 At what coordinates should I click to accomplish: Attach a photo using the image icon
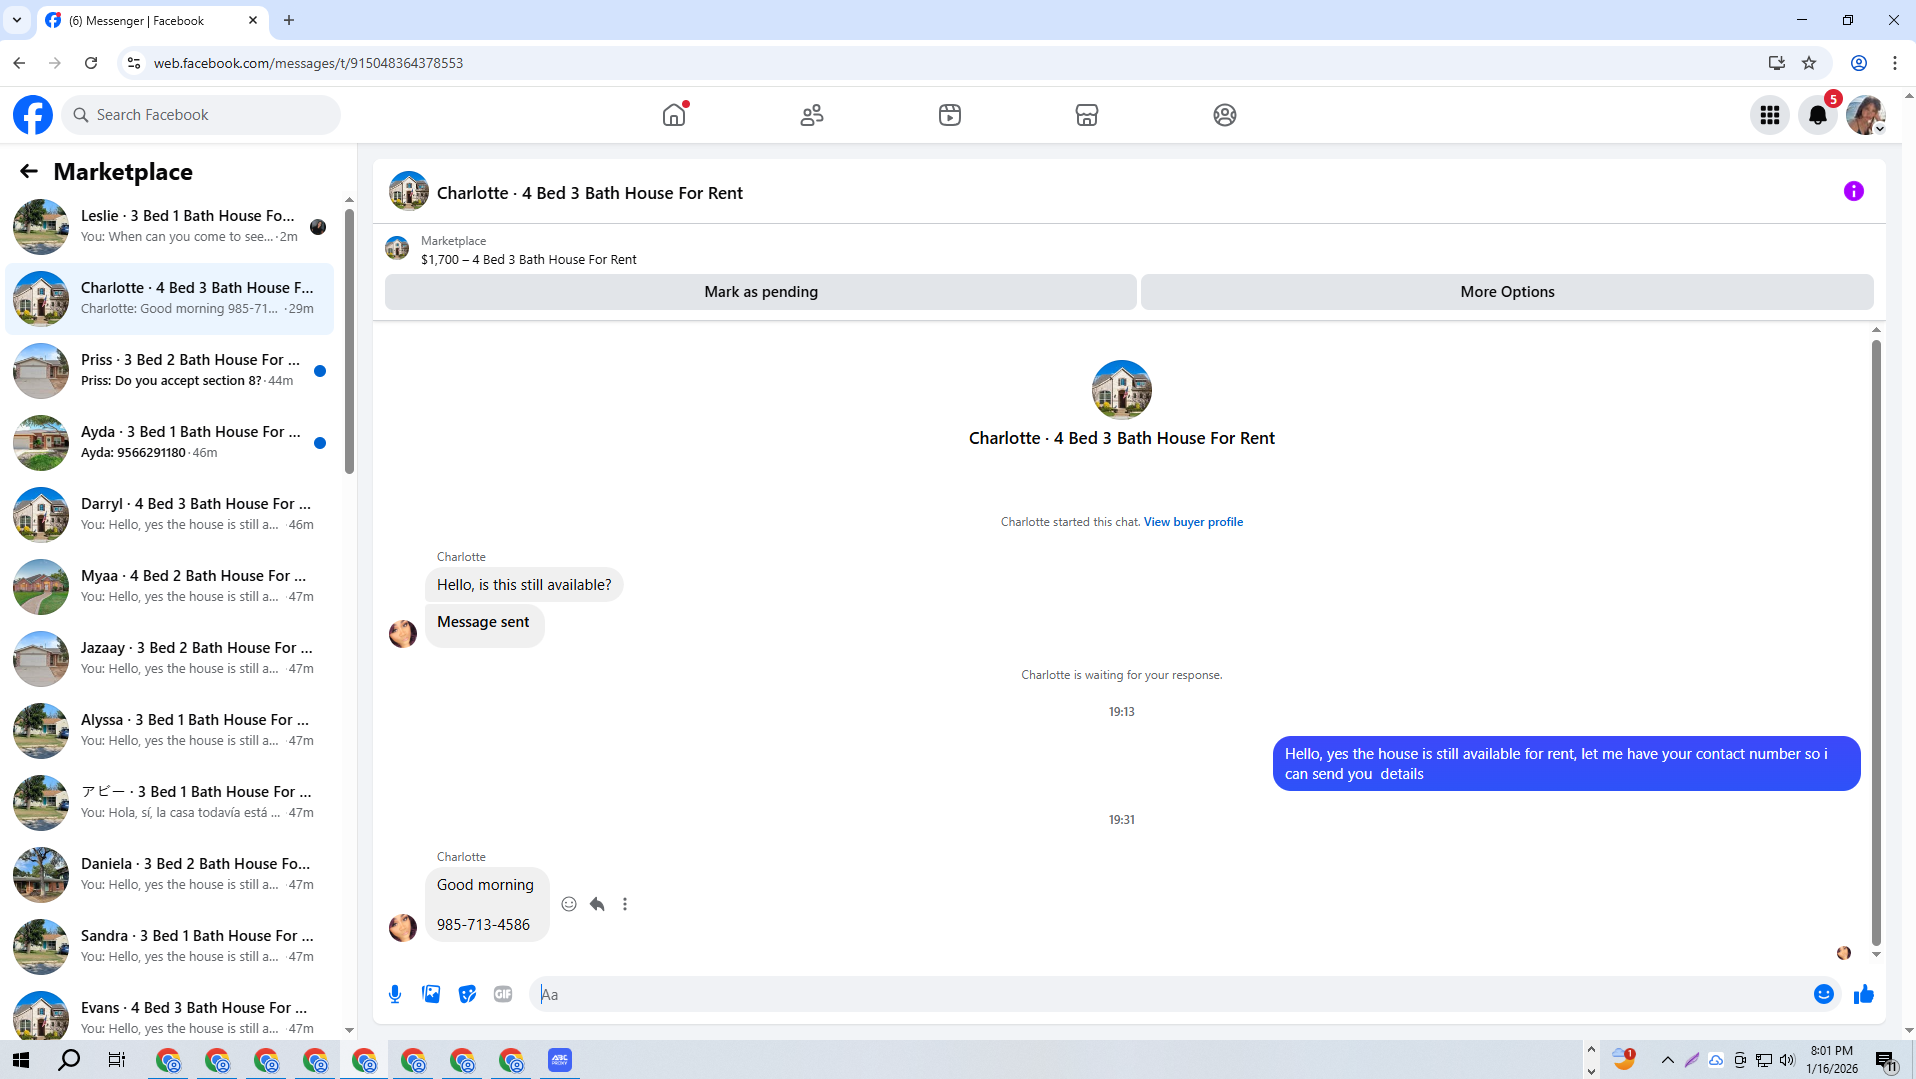[431, 994]
